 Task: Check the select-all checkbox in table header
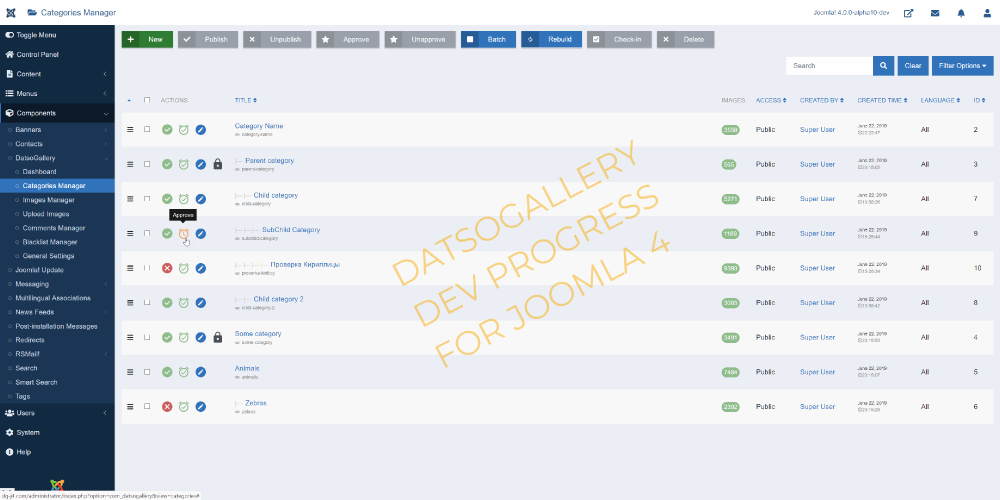pyautogui.click(x=148, y=100)
